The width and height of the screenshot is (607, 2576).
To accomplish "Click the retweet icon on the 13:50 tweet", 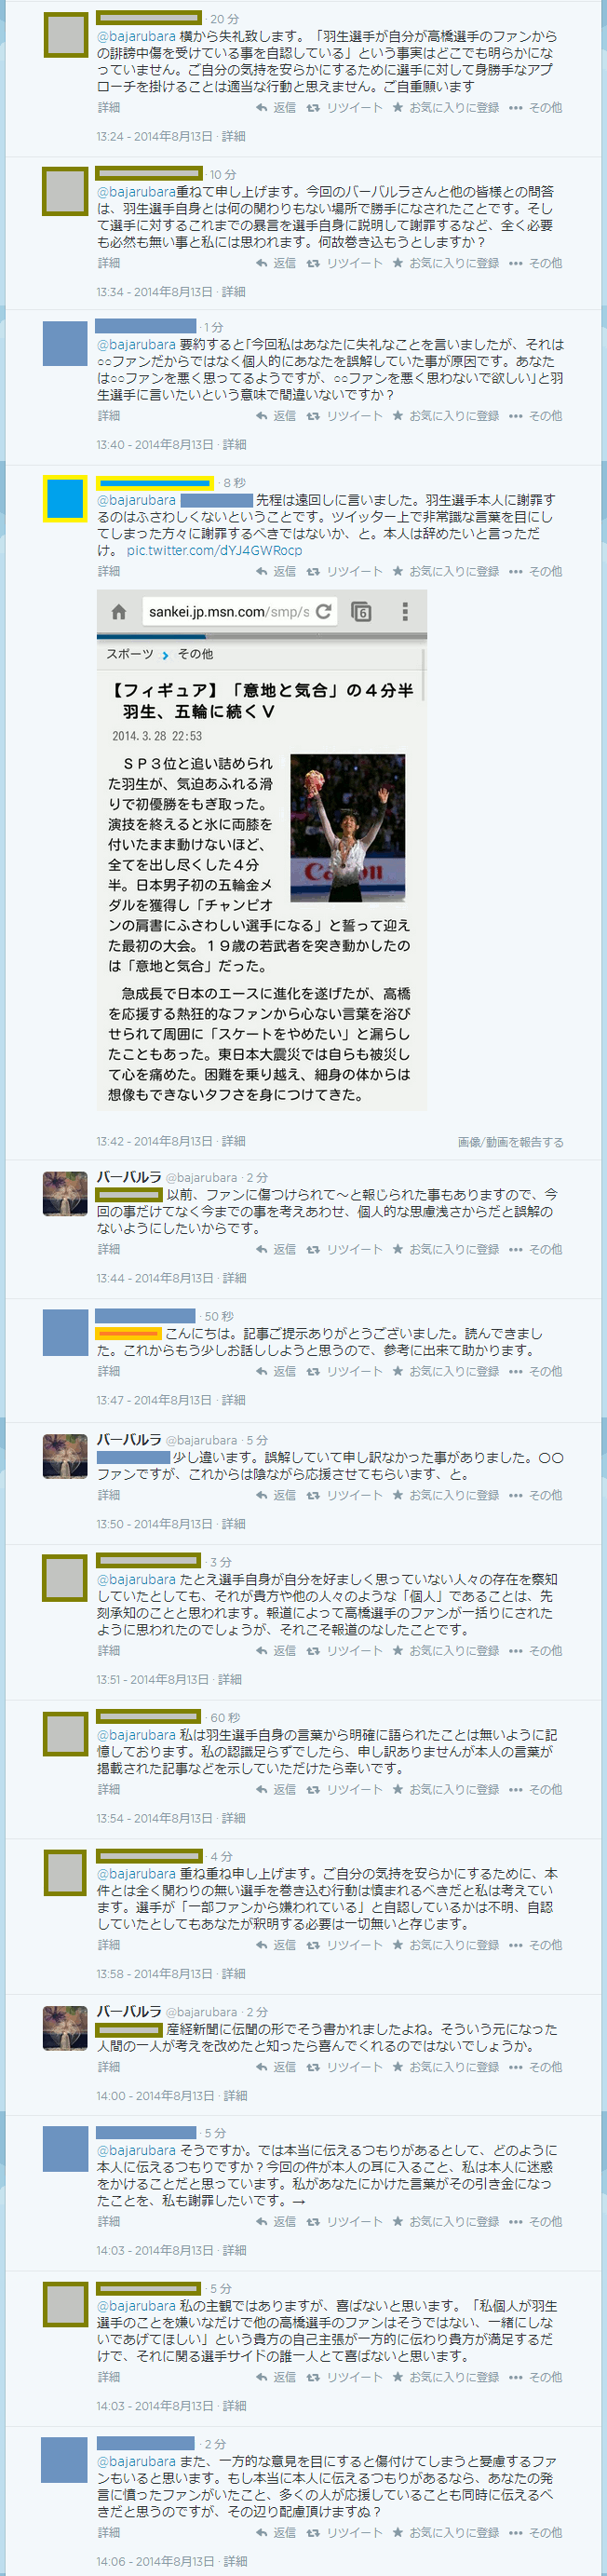I will pos(313,1496).
